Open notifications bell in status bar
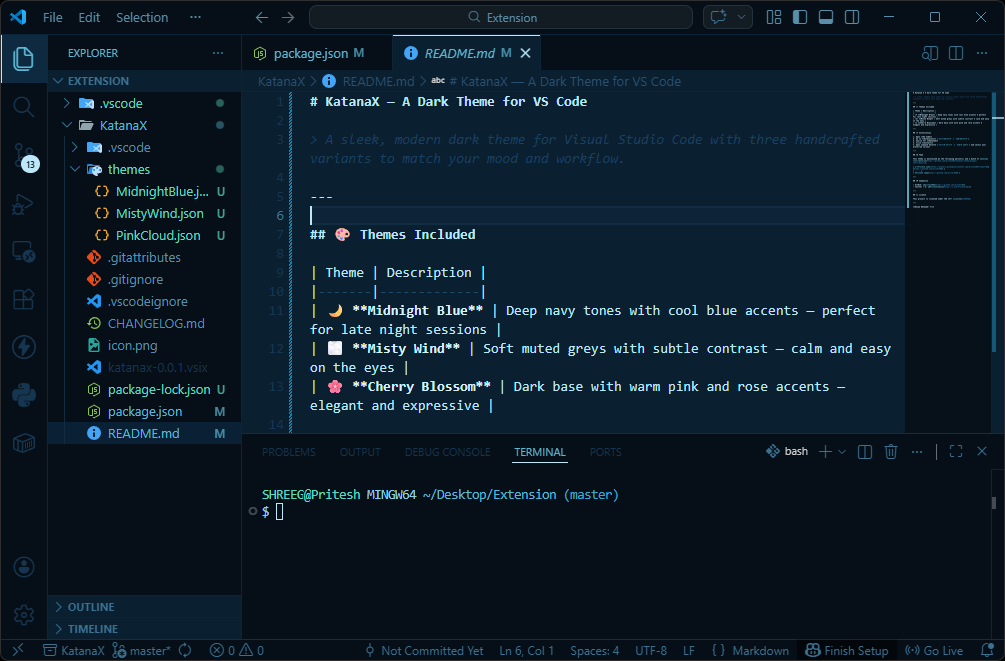Screen dimensions: 1005x661 coord(987,650)
